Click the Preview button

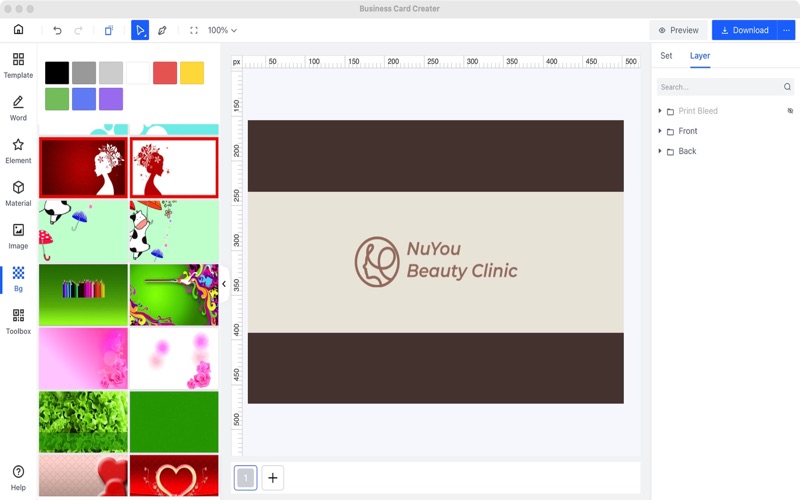click(x=678, y=30)
